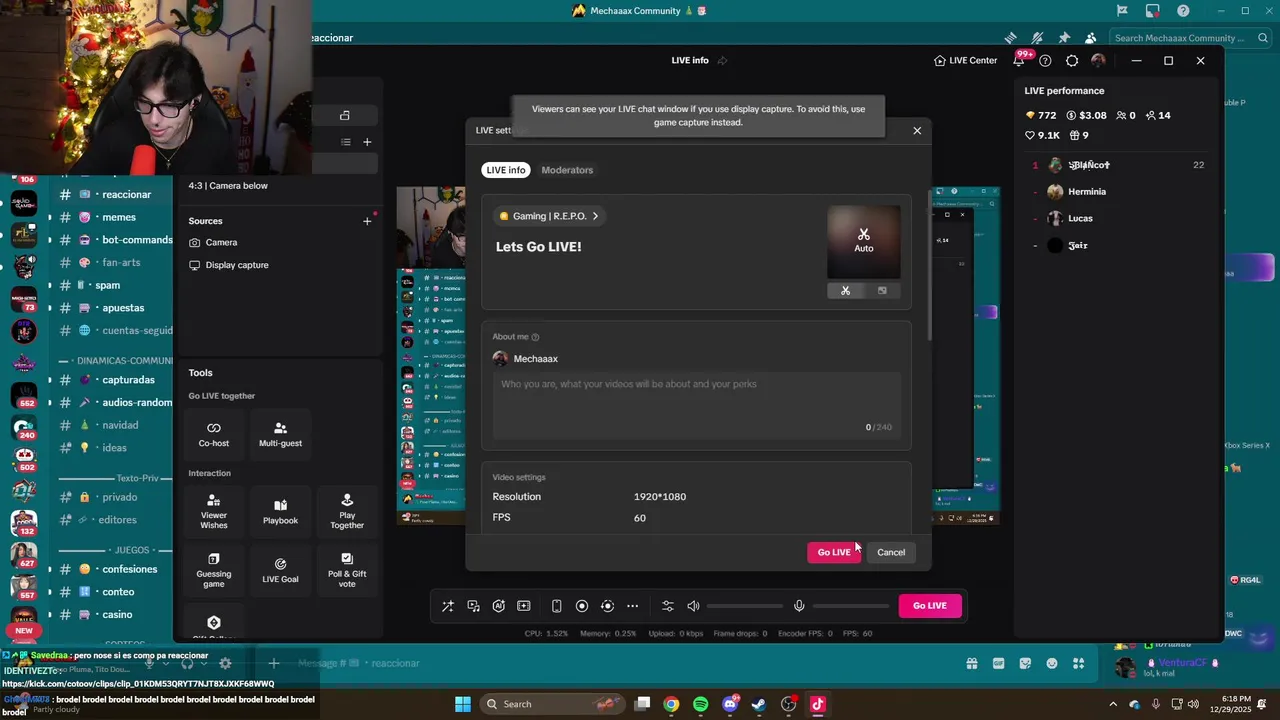1280x720 pixels.
Task: Open the video clip sparkle icon in toolbar
Action: (x=523, y=606)
